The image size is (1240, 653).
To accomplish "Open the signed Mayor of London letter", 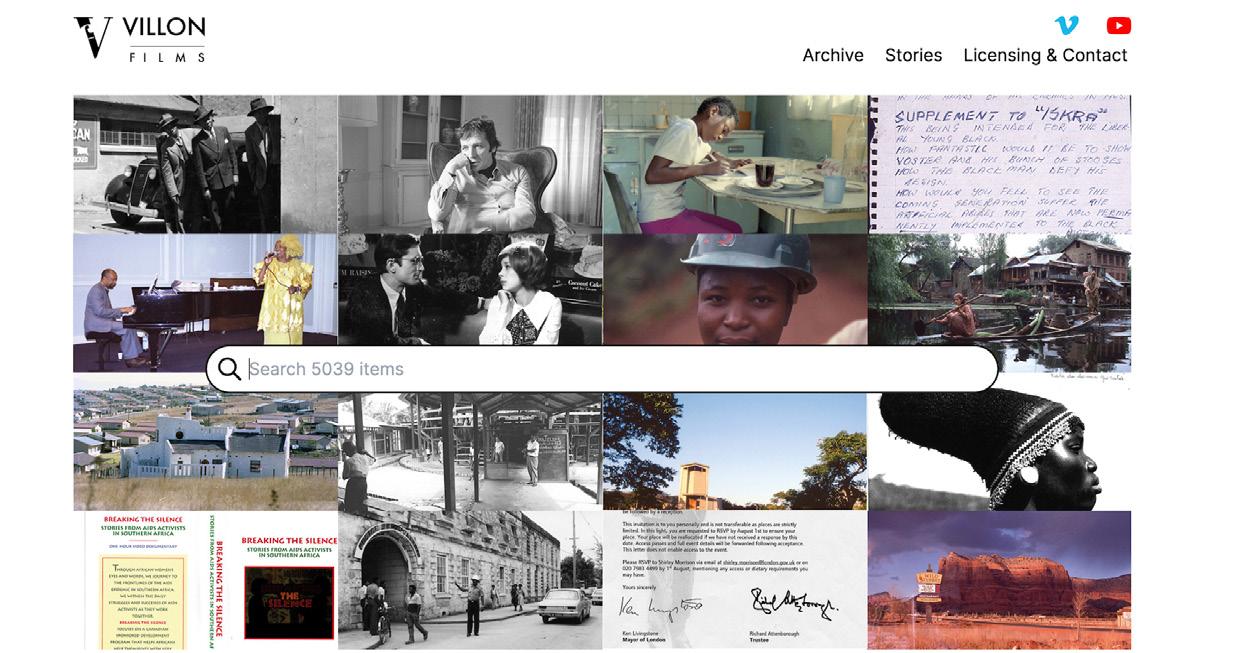I will coord(735,580).
